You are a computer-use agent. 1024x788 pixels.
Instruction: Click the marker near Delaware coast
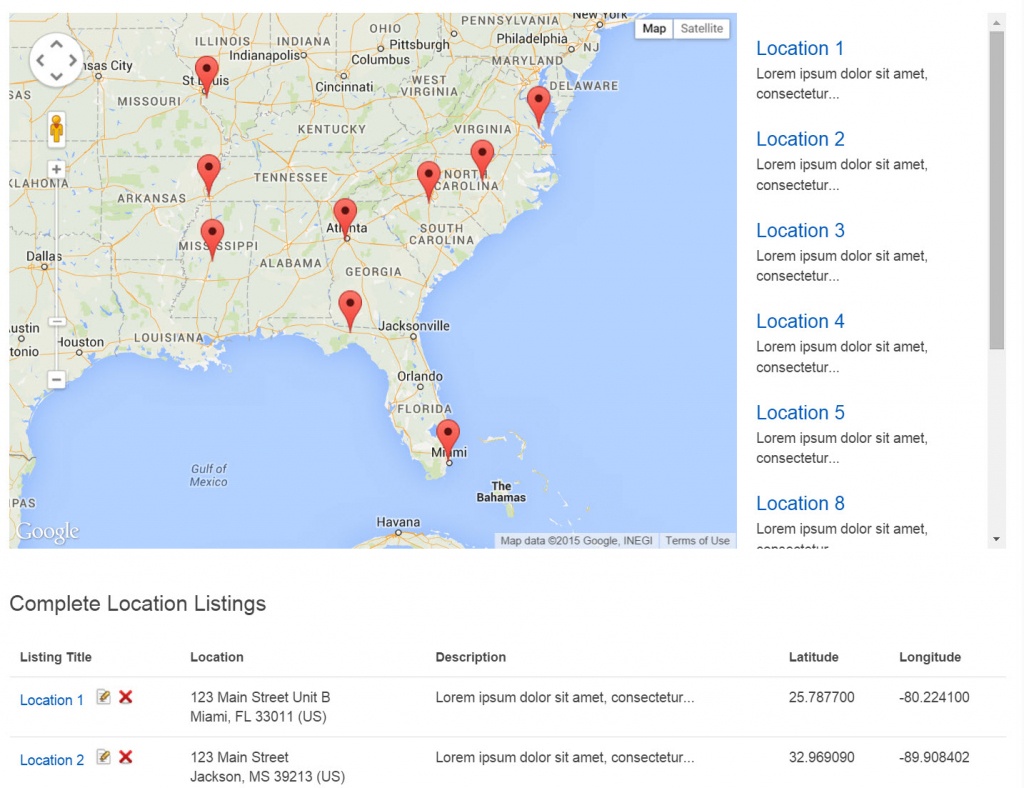point(538,103)
